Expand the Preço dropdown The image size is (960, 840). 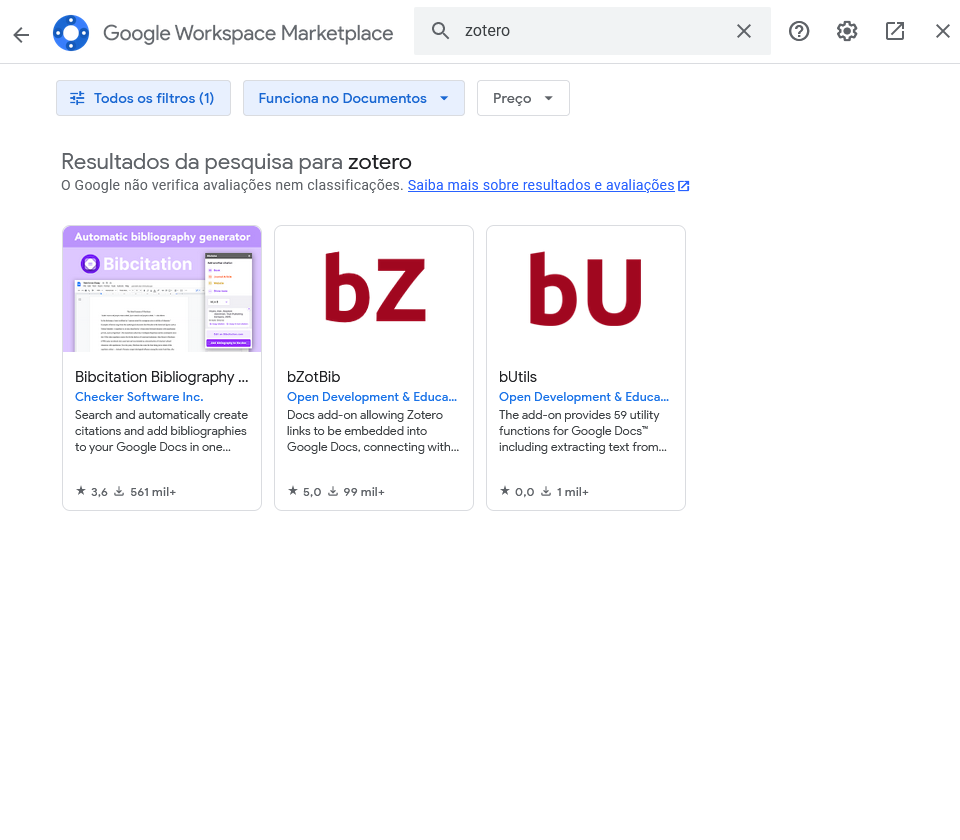(523, 98)
